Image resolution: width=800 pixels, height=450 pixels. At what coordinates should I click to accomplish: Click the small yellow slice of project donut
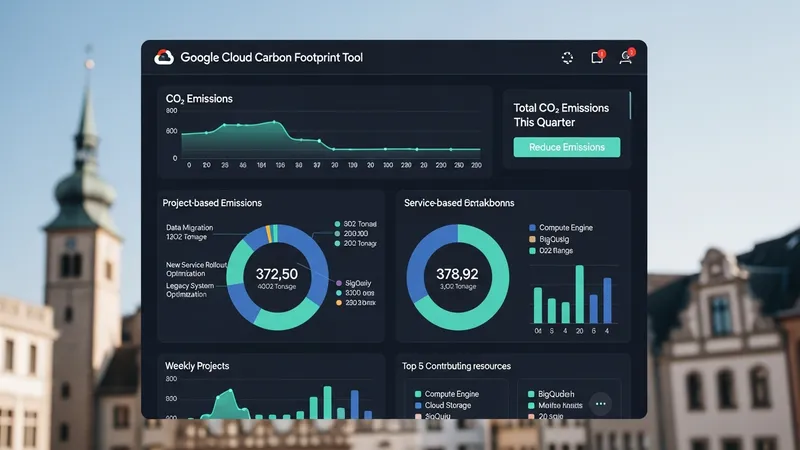(269, 234)
